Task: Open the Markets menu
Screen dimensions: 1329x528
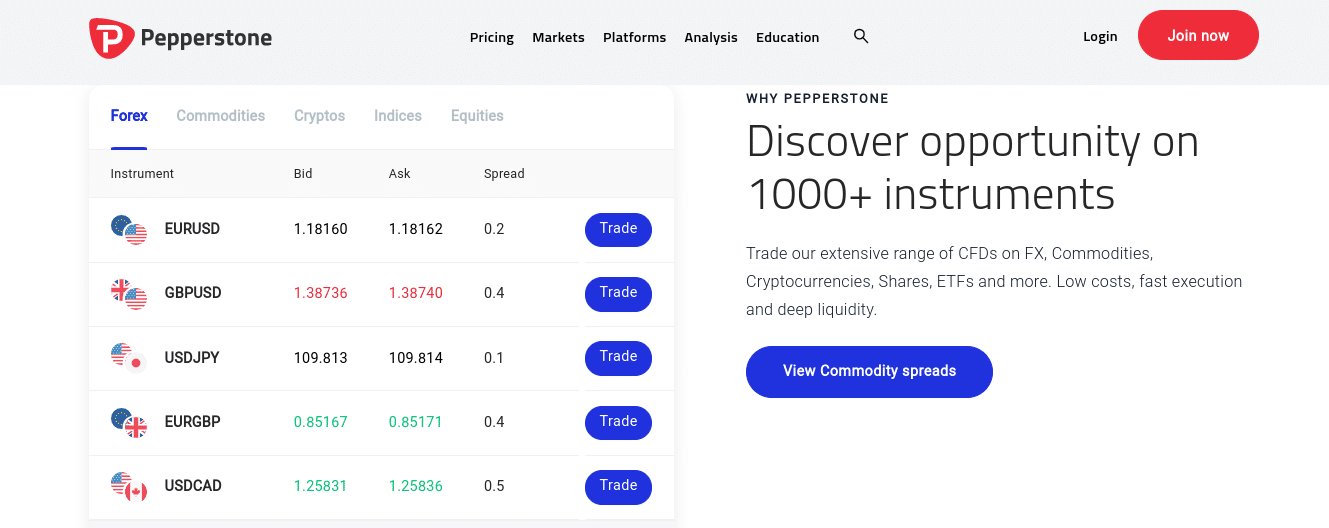Action: pos(558,37)
